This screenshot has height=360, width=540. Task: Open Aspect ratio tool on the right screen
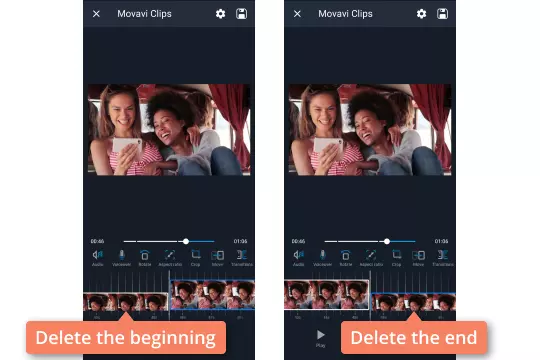(371, 257)
